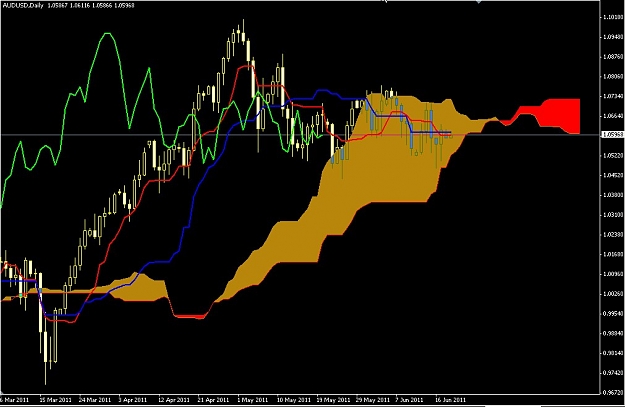Click the 1.09480 price axis label
This screenshot has width=625, height=407.
coord(614,37)
